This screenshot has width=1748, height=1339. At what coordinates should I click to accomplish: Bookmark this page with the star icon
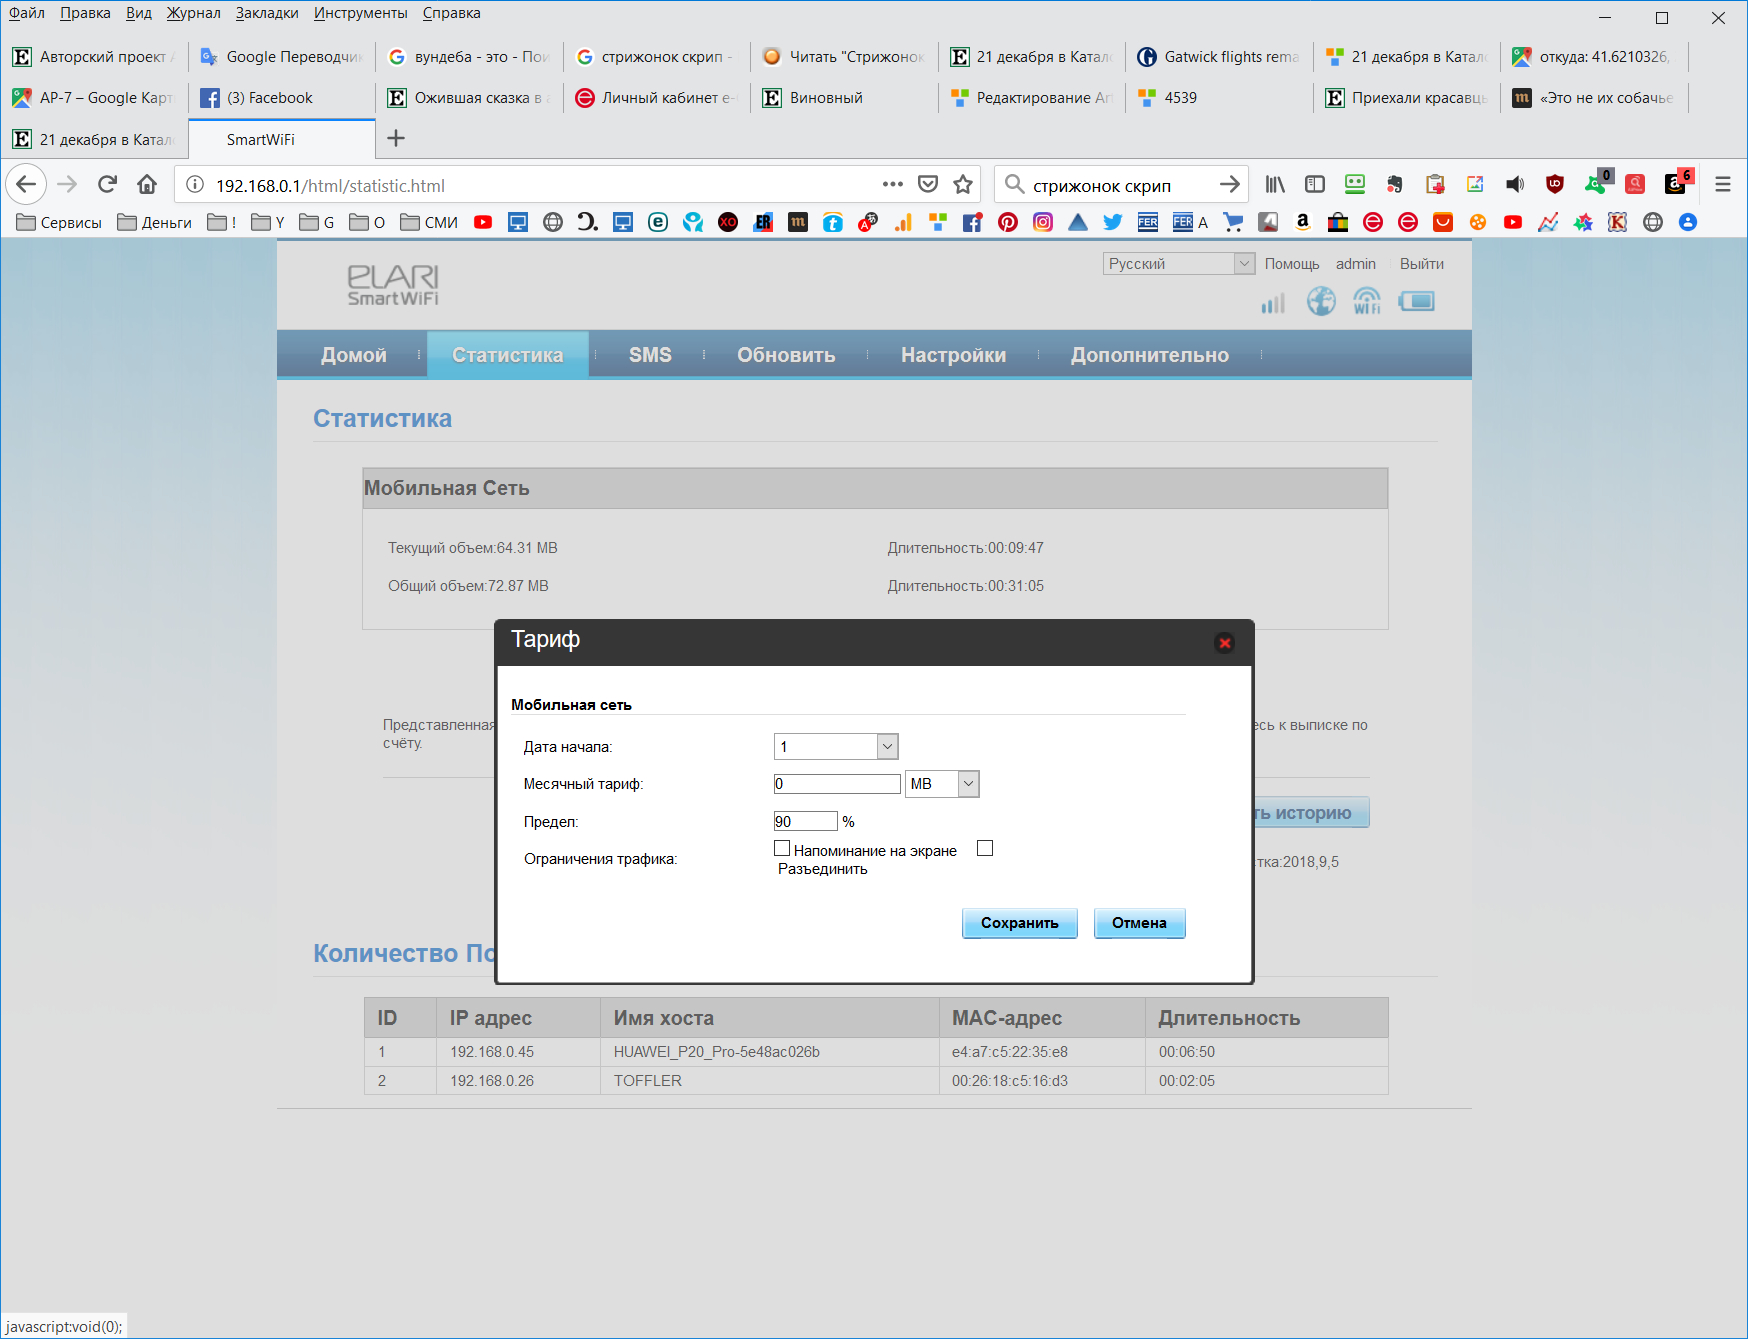pos(963,184)
